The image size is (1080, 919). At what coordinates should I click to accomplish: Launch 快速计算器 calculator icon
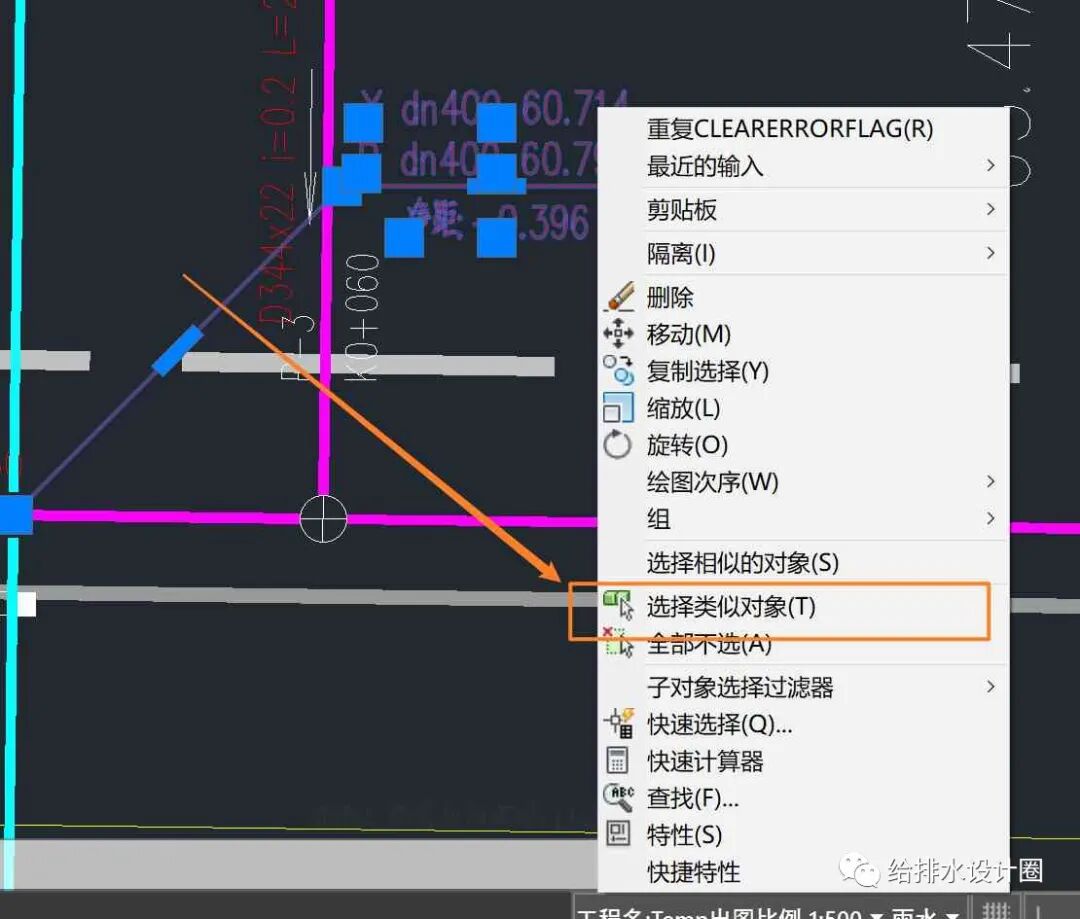[617, 761]
